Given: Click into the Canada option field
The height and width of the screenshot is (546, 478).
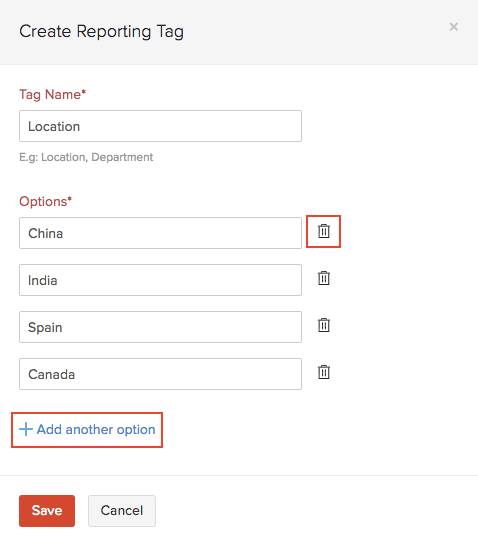Looking at the screenshot, I should click(x=160, y=374).
